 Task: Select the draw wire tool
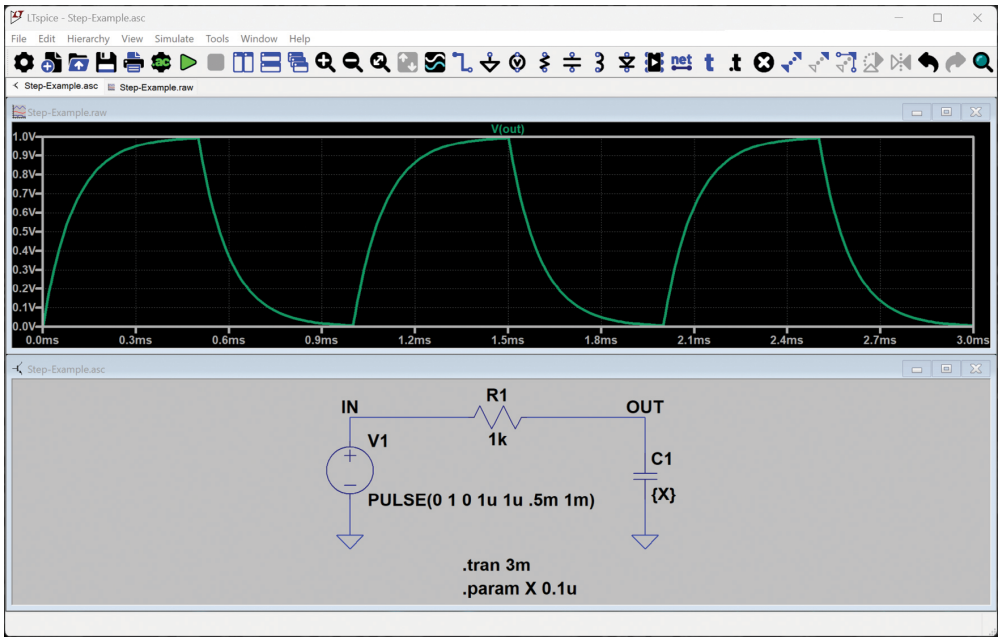462,63
